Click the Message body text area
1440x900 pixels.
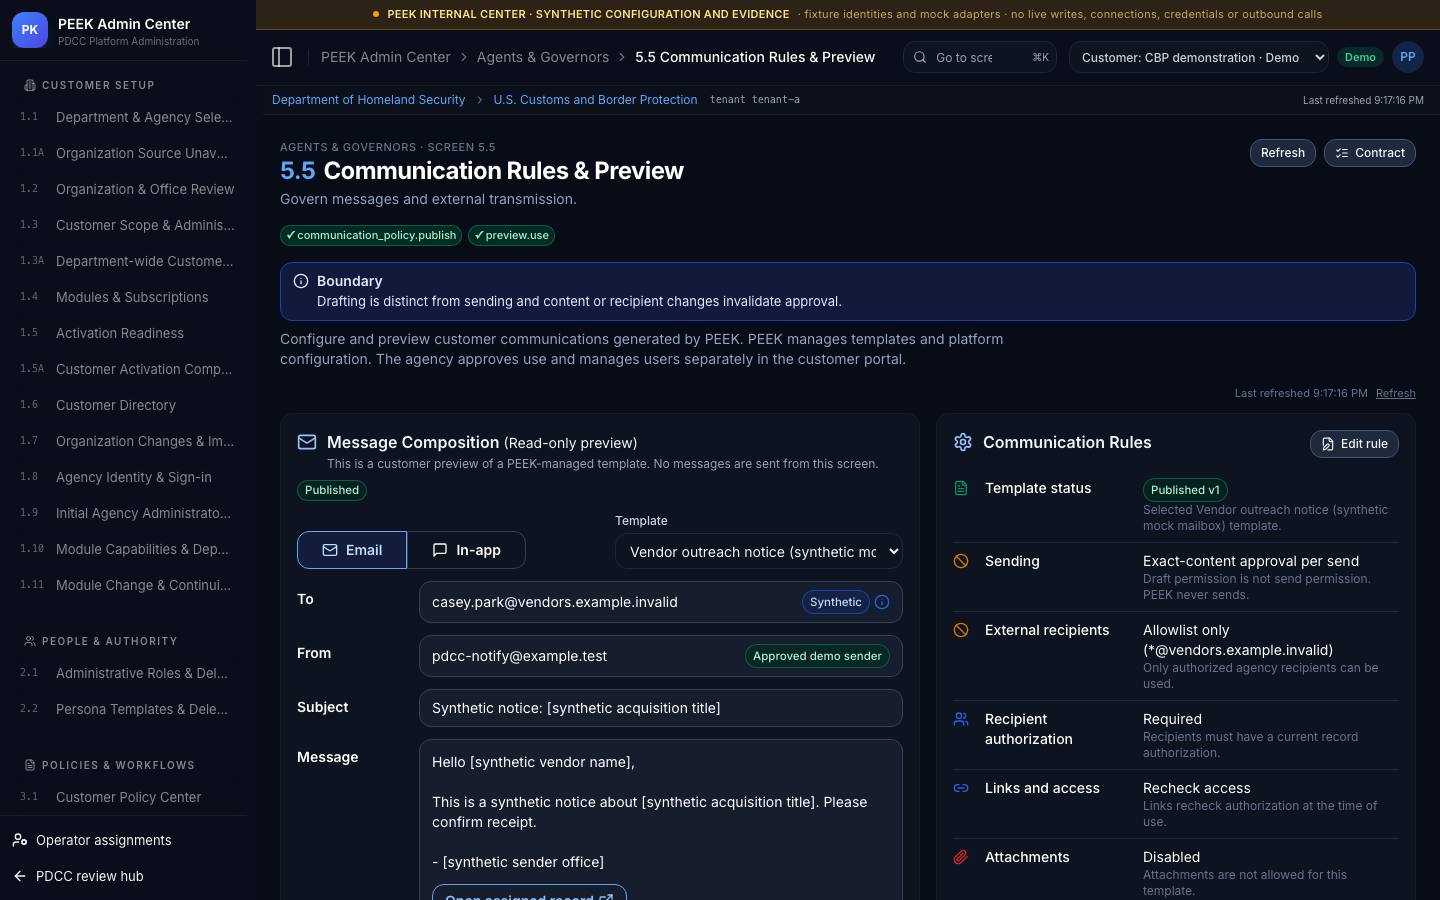661,819
